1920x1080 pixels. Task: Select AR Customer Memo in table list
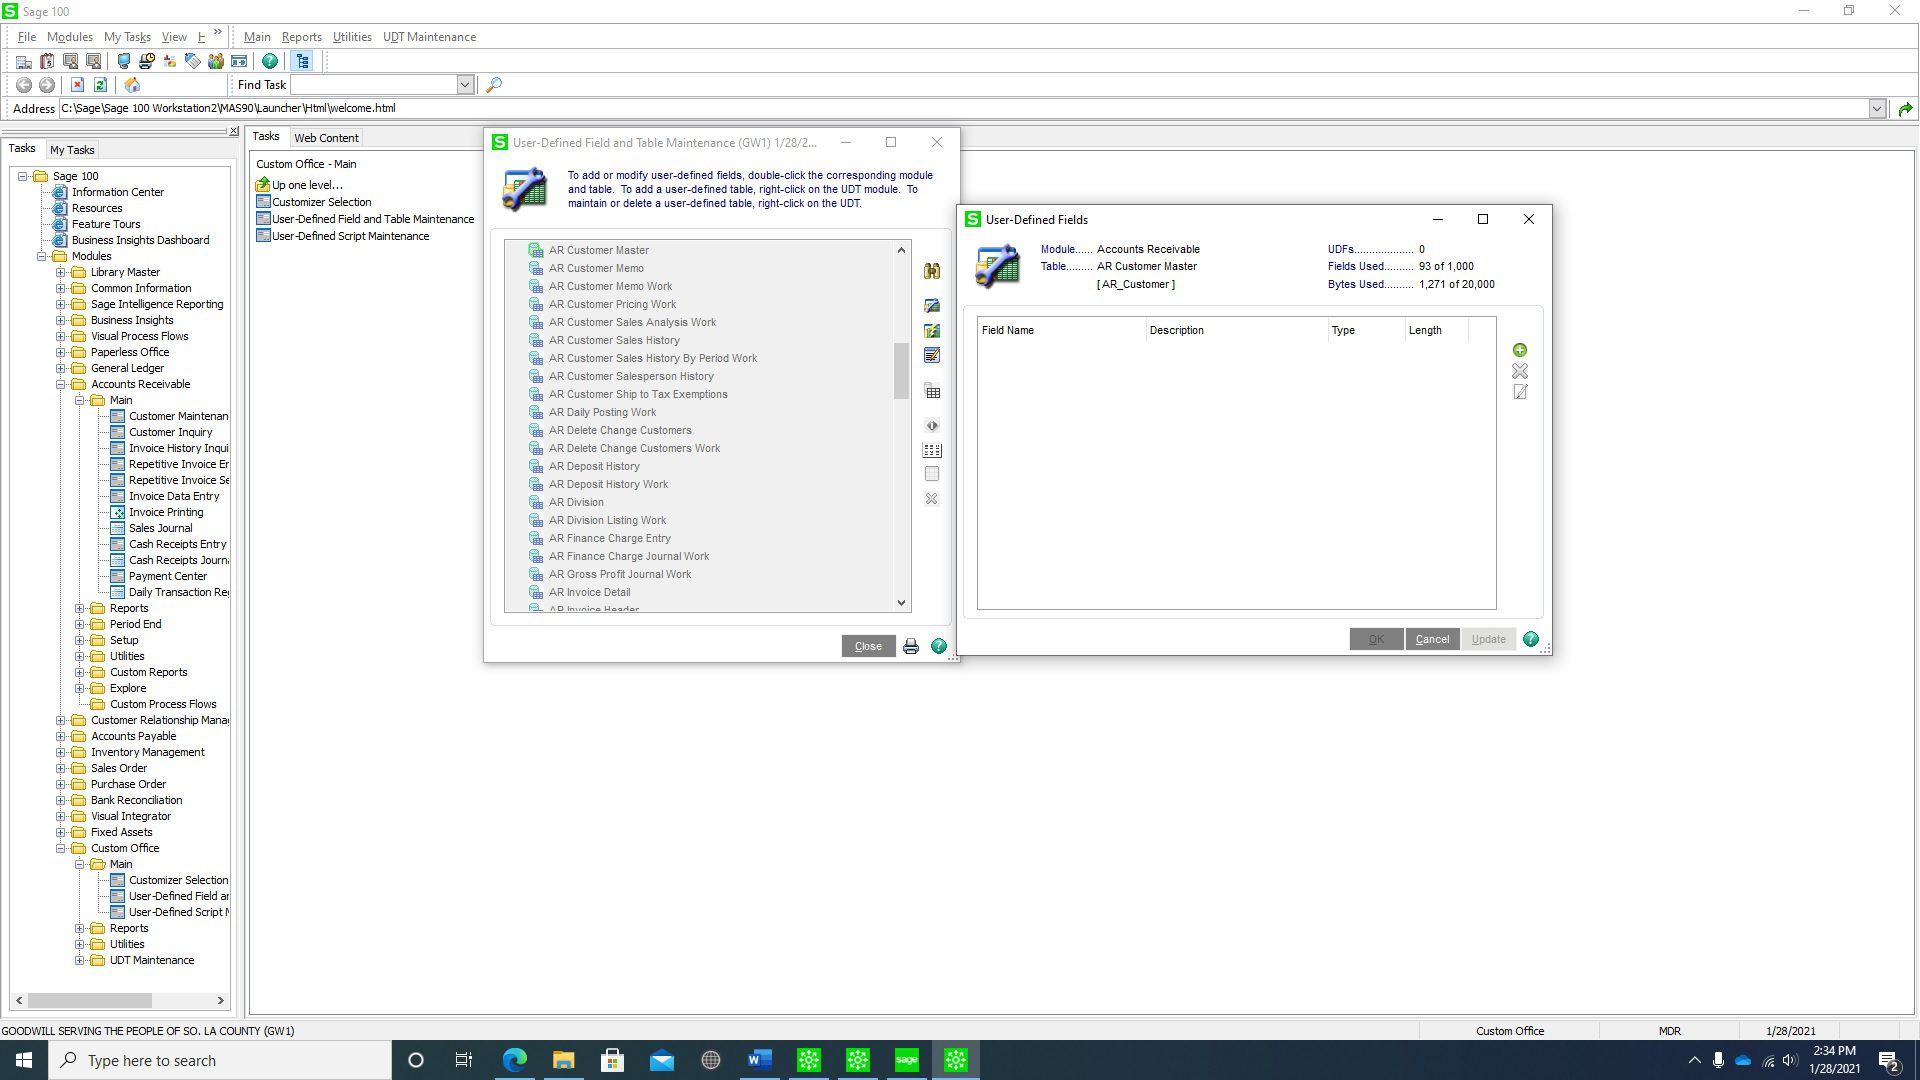595,268
